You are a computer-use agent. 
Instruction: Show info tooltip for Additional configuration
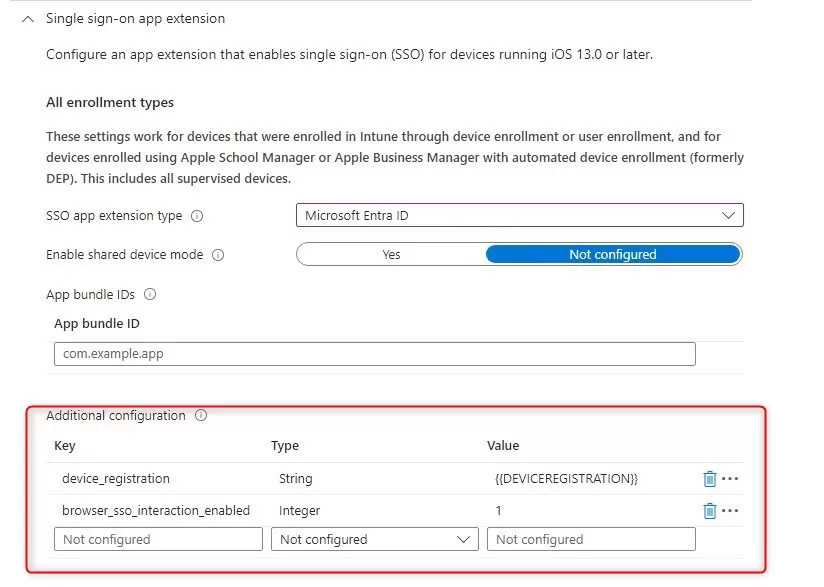tap(201, 416)
